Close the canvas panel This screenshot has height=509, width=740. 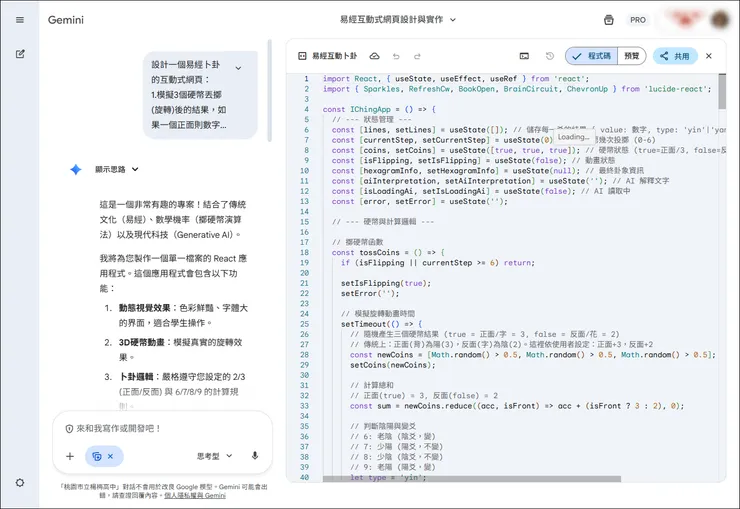709,56
